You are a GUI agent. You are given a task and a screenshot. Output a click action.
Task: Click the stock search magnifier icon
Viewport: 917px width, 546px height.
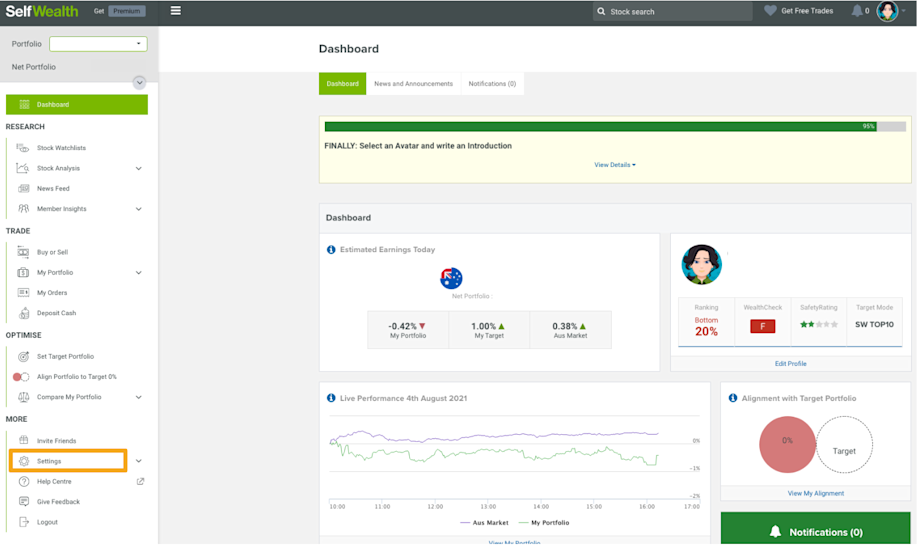(601, 11)
